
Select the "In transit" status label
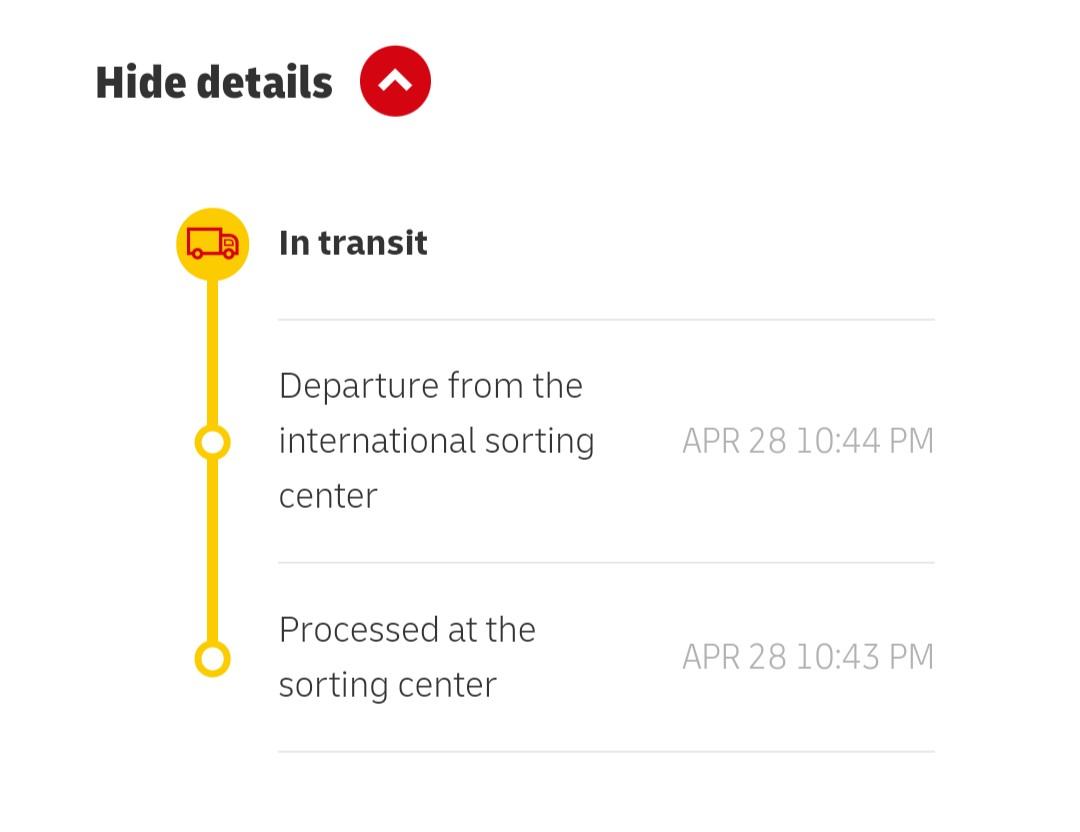pos(353,243)
